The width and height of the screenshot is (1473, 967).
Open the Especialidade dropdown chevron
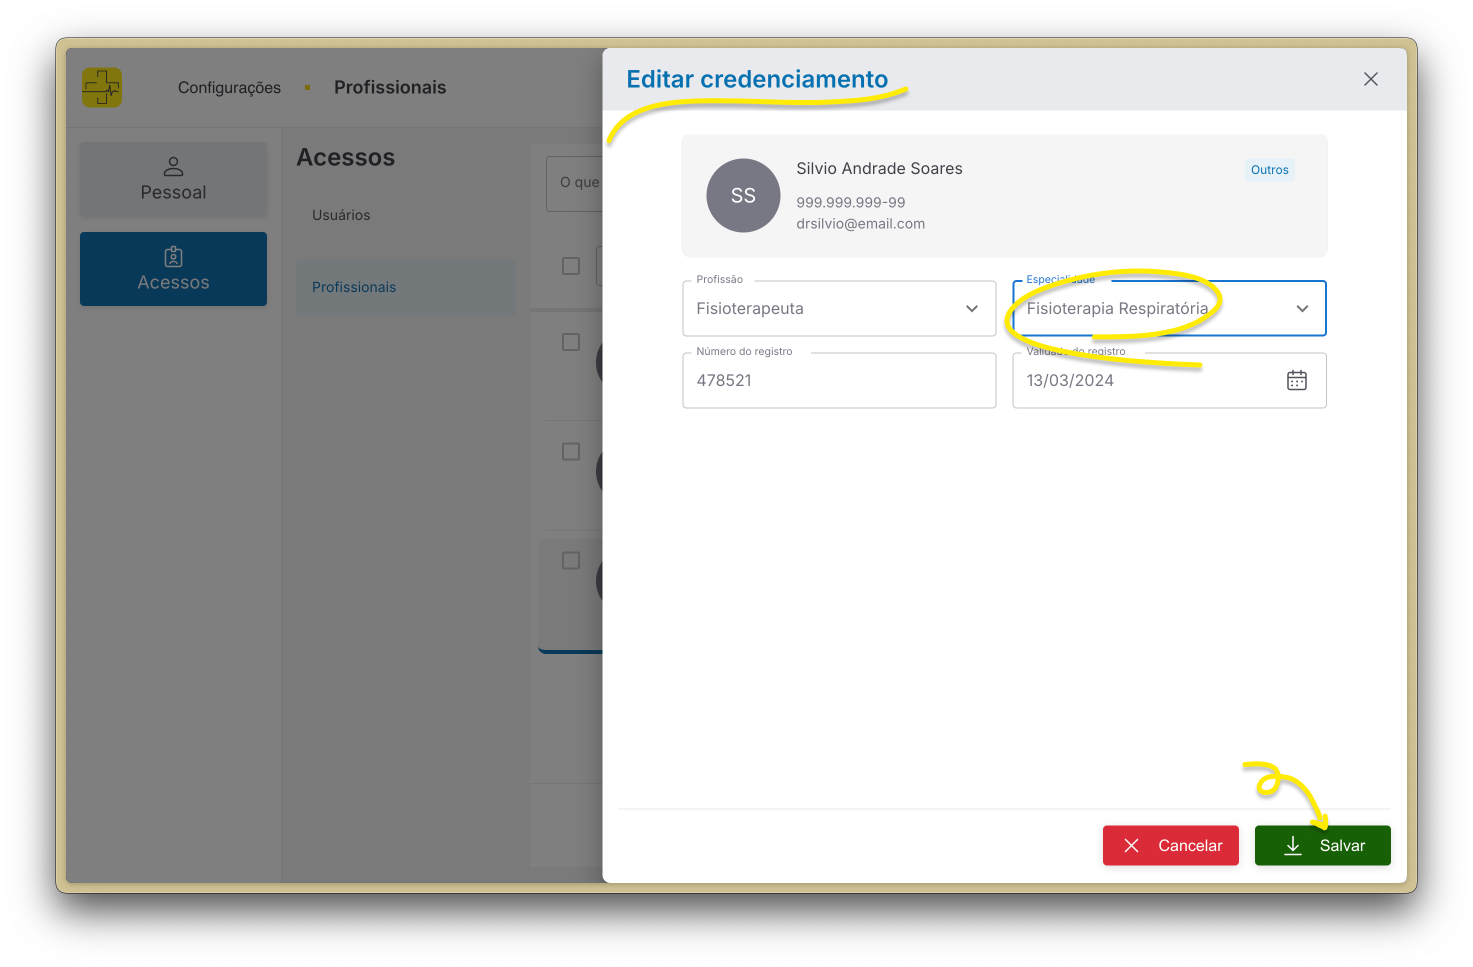point(1302,308)
